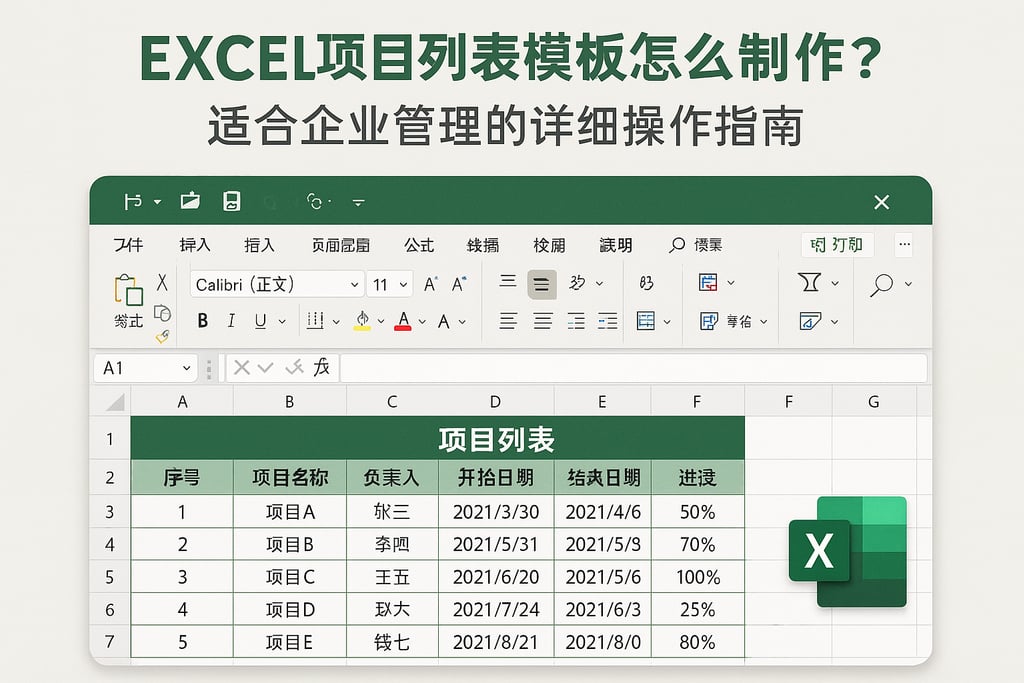Click the 共享 button in the top right

[x=836, y=244]
